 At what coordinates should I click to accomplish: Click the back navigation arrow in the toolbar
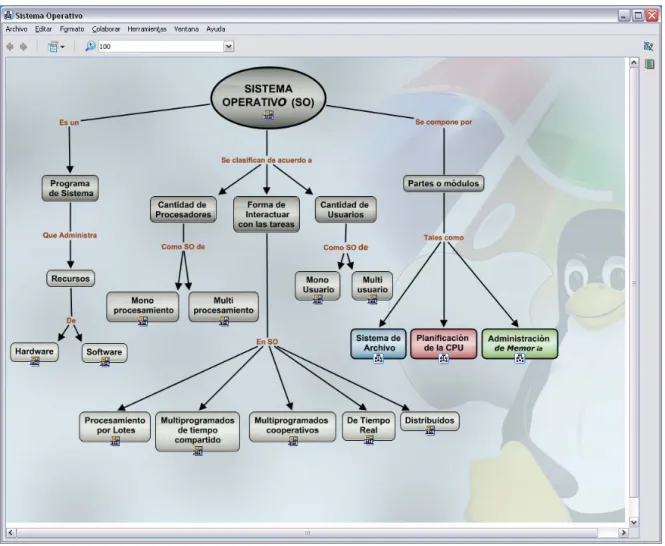[x=10, y=47]
